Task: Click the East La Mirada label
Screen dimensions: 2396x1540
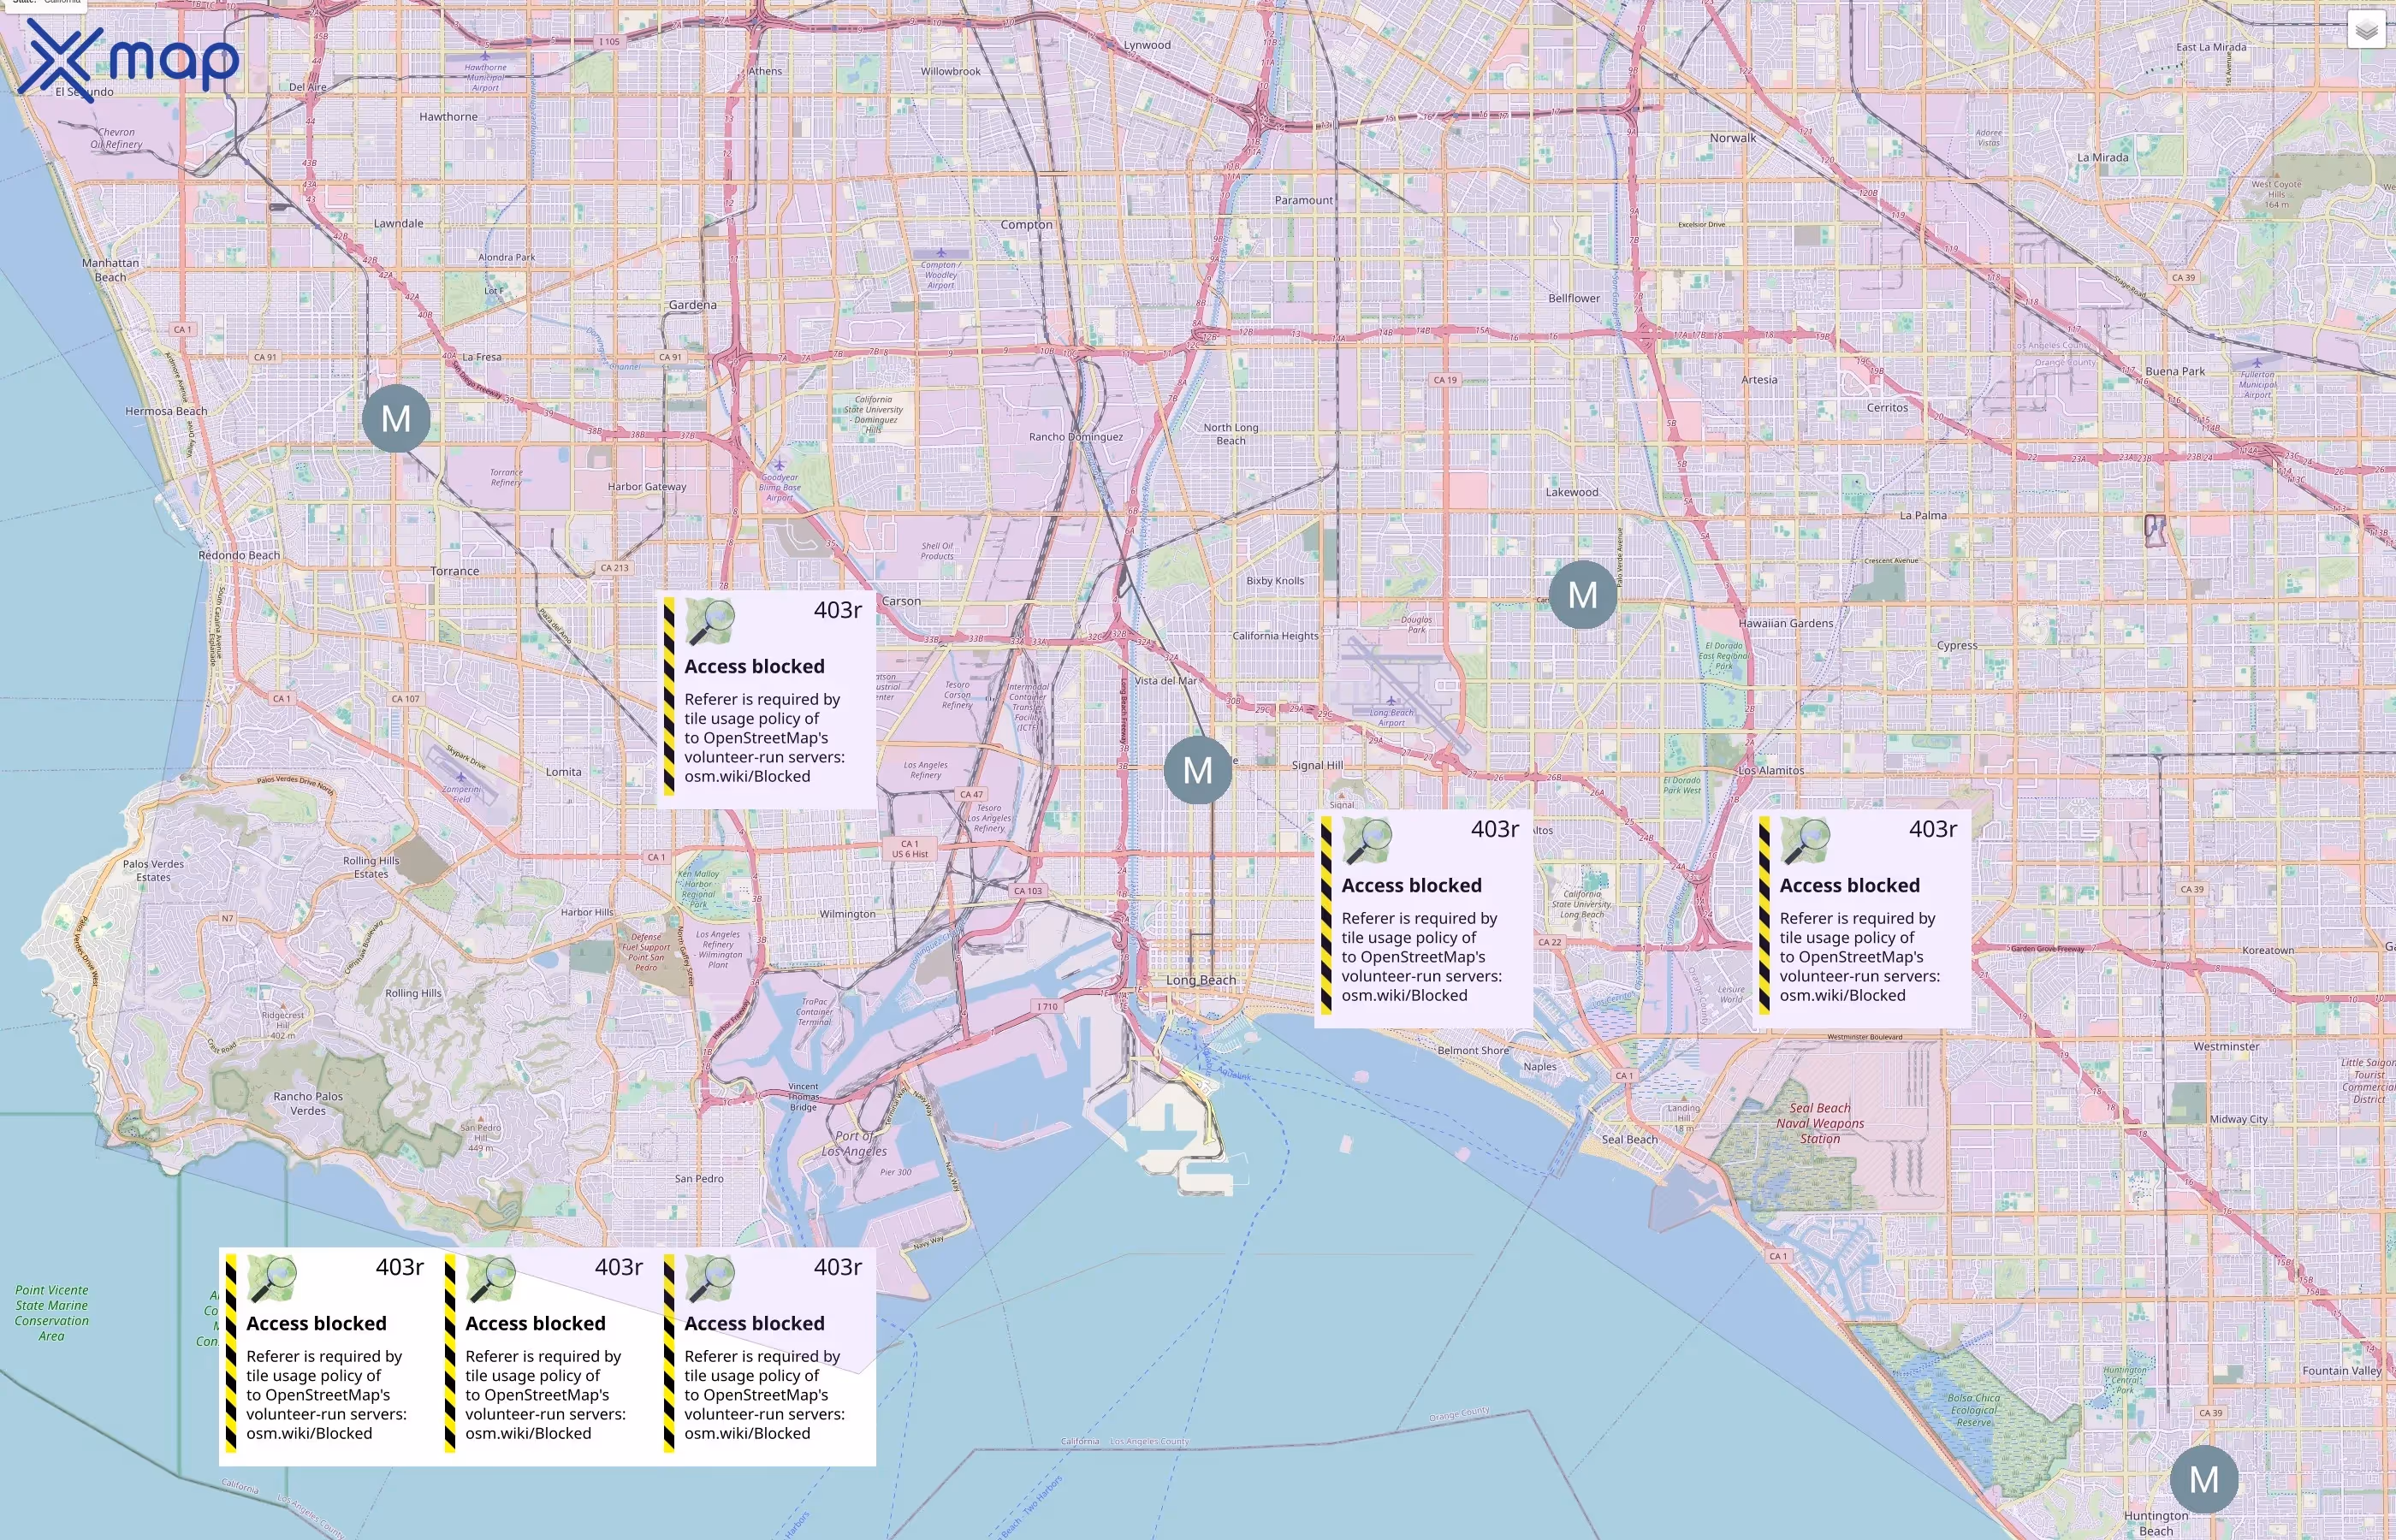Action: coord(2211,47)
